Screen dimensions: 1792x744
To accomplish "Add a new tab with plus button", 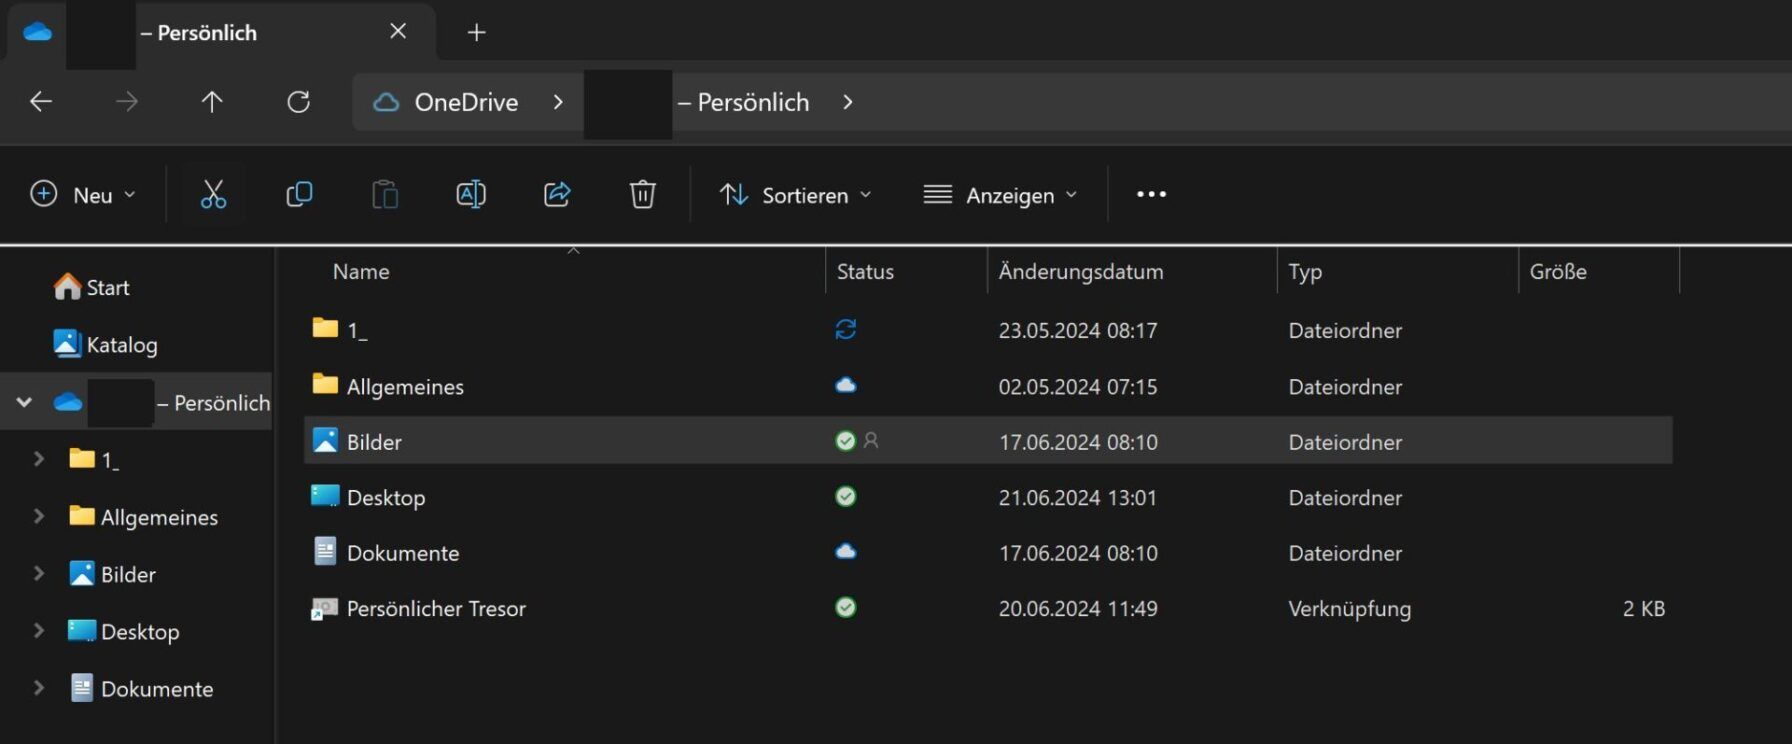I will (x=477, y=33).
